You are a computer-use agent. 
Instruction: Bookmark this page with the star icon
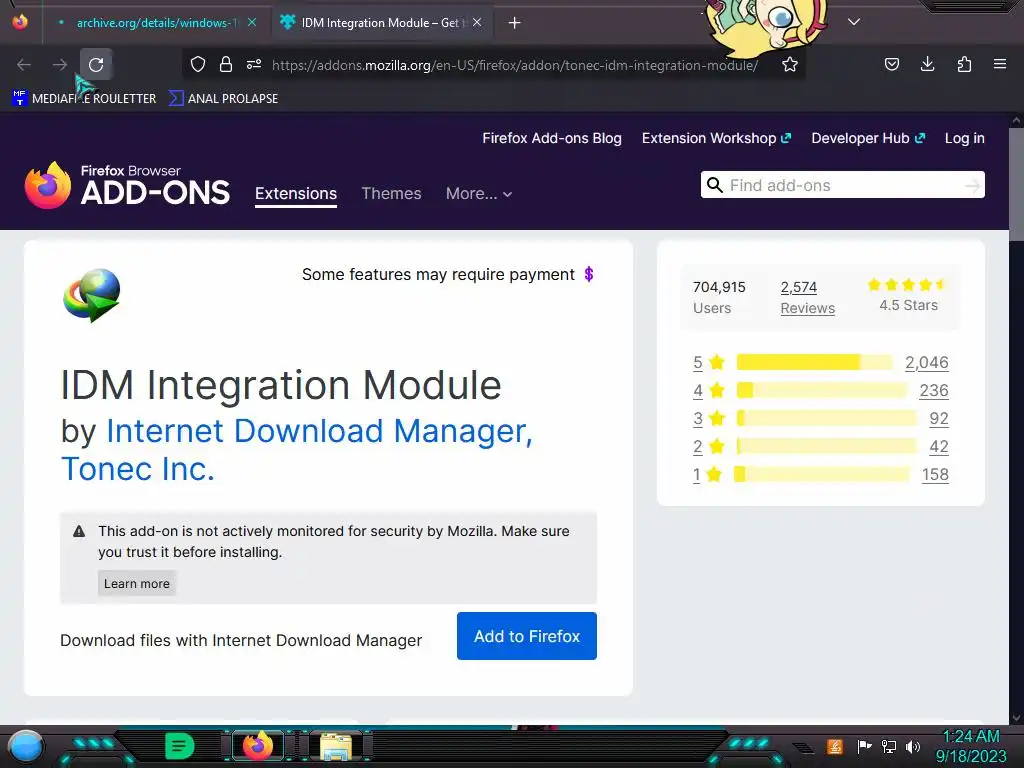tap(790, 65)
